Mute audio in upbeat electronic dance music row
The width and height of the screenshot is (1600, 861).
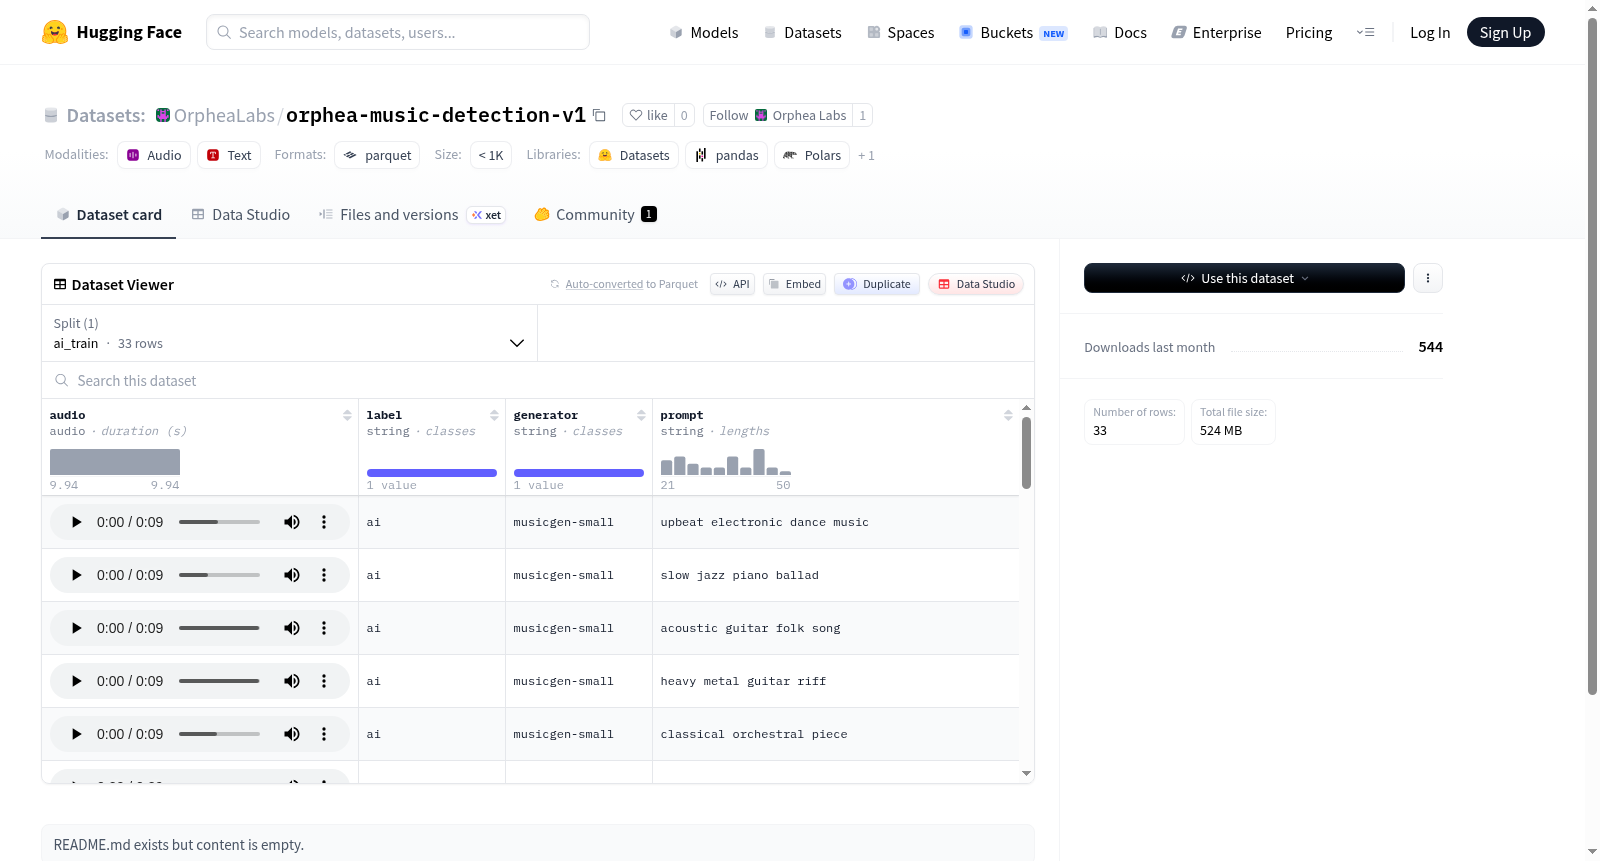pos(292,522)
